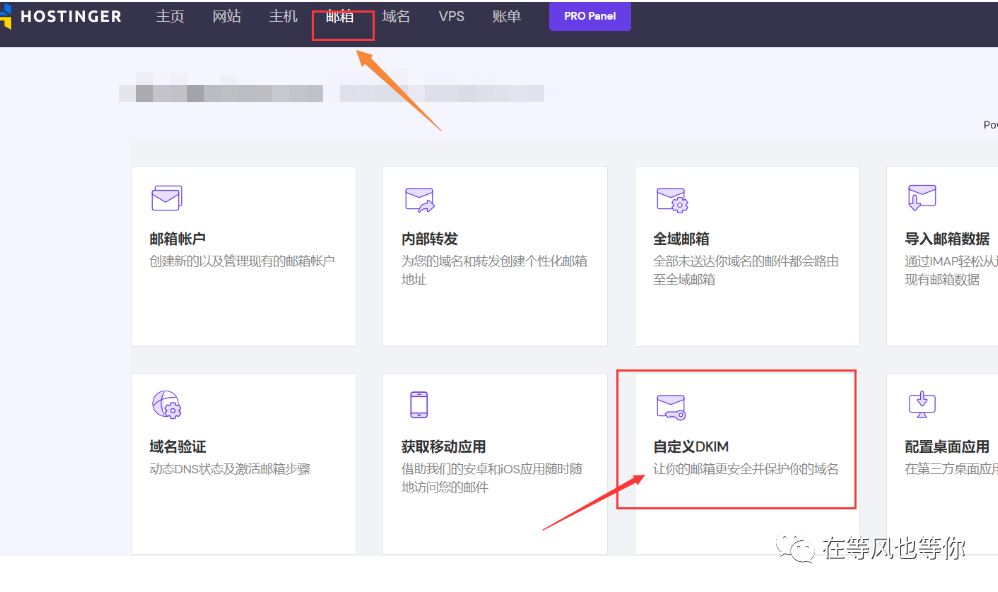Click the PRO Panel button
The width and height of the screenshot is (998, 592).
point(589,16)
